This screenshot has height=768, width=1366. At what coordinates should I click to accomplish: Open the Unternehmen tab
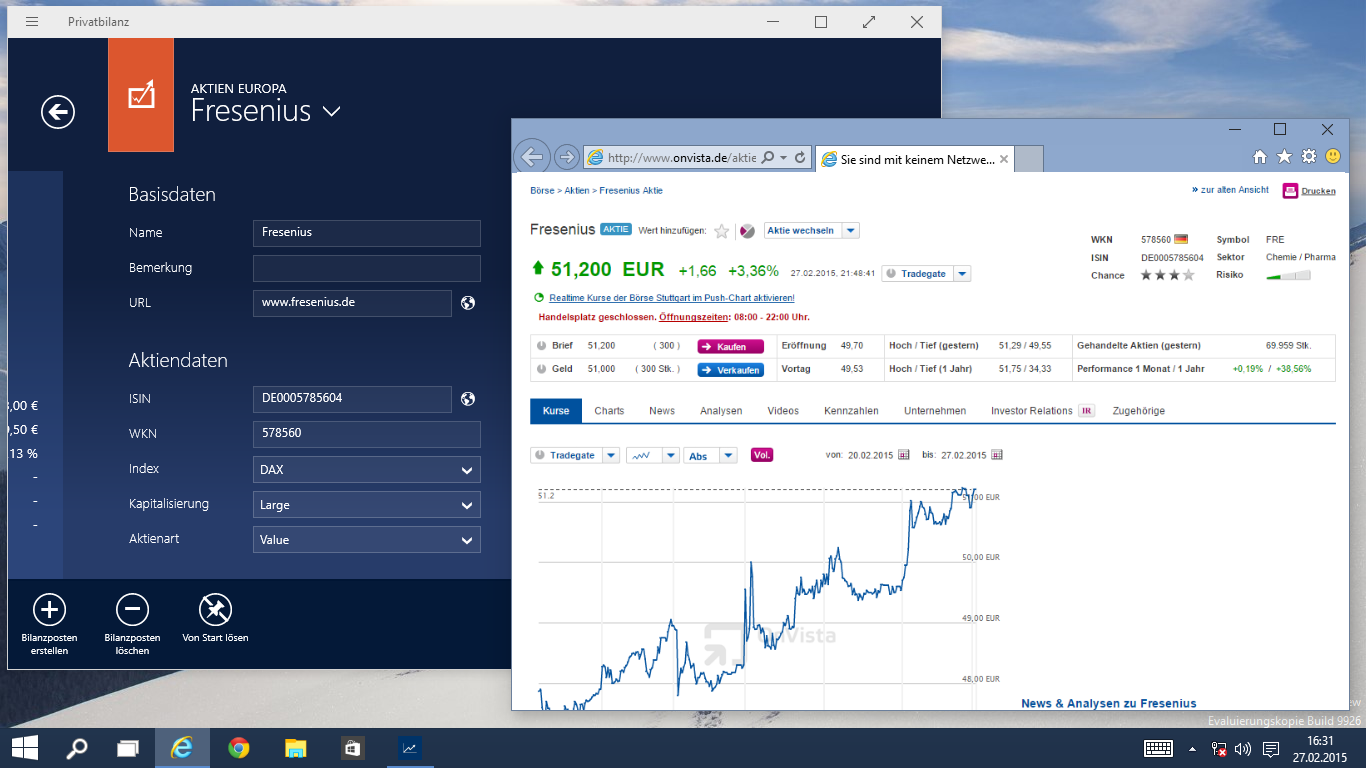click(935, 411)
